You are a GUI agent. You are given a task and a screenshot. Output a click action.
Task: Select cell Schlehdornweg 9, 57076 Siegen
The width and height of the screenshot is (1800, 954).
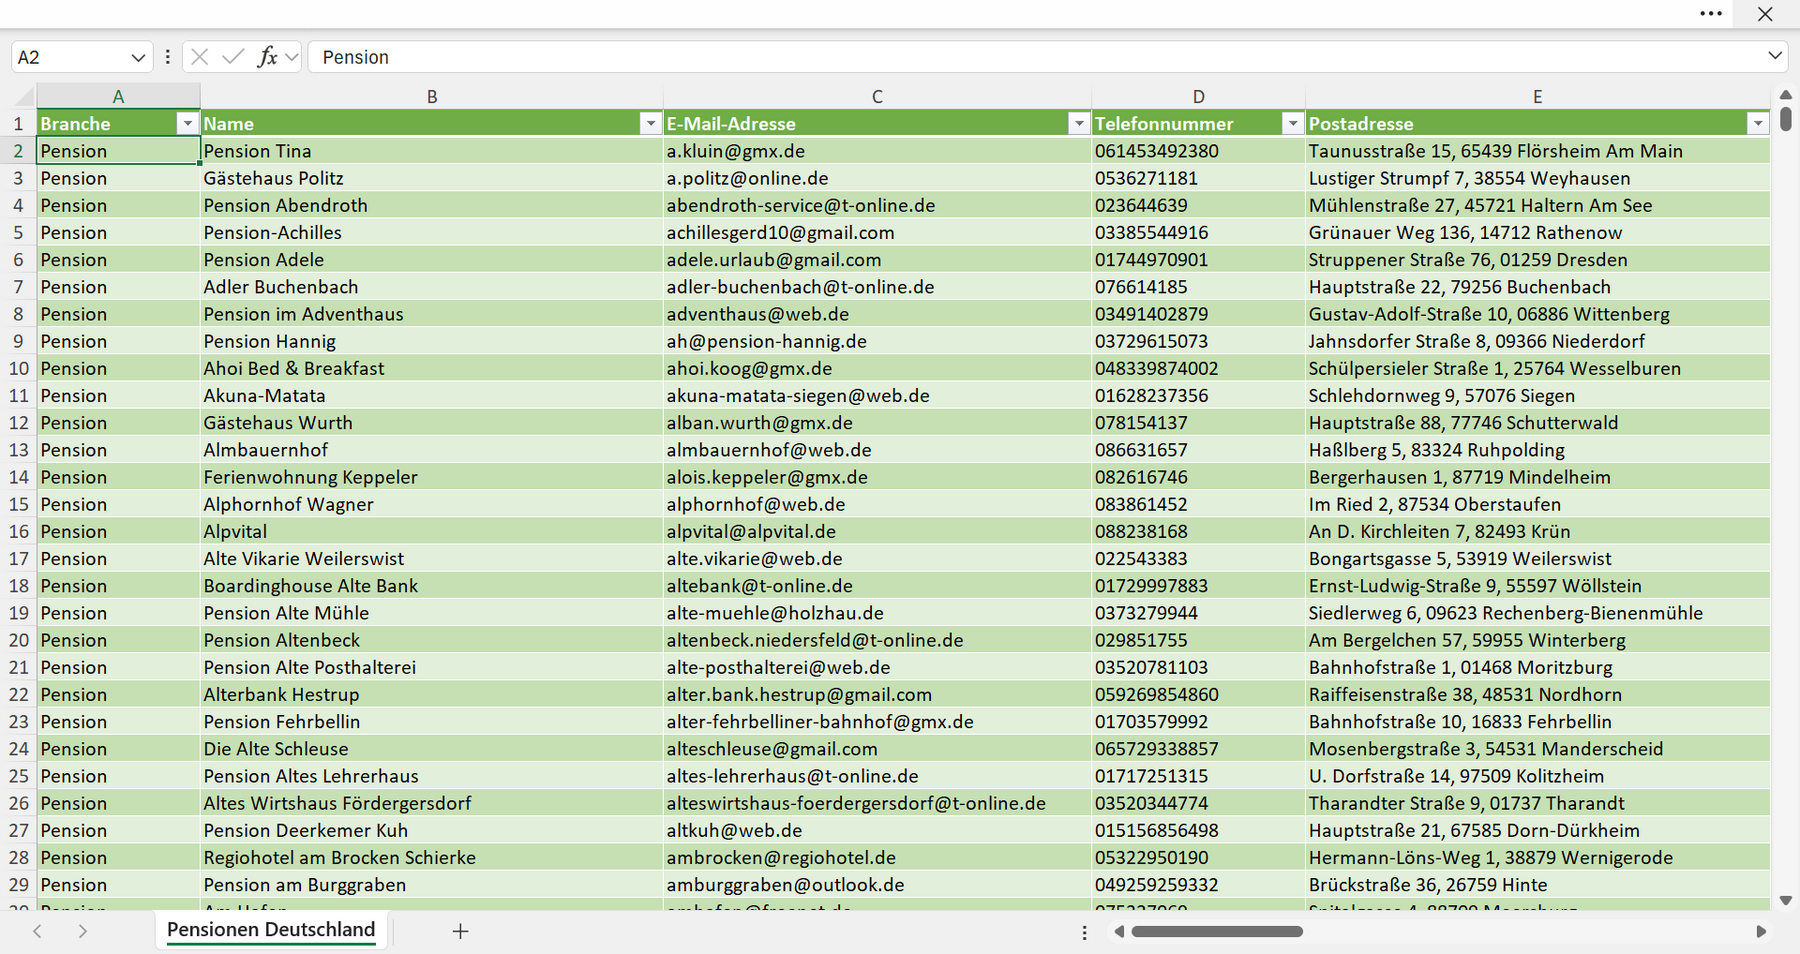[1537, 395]
